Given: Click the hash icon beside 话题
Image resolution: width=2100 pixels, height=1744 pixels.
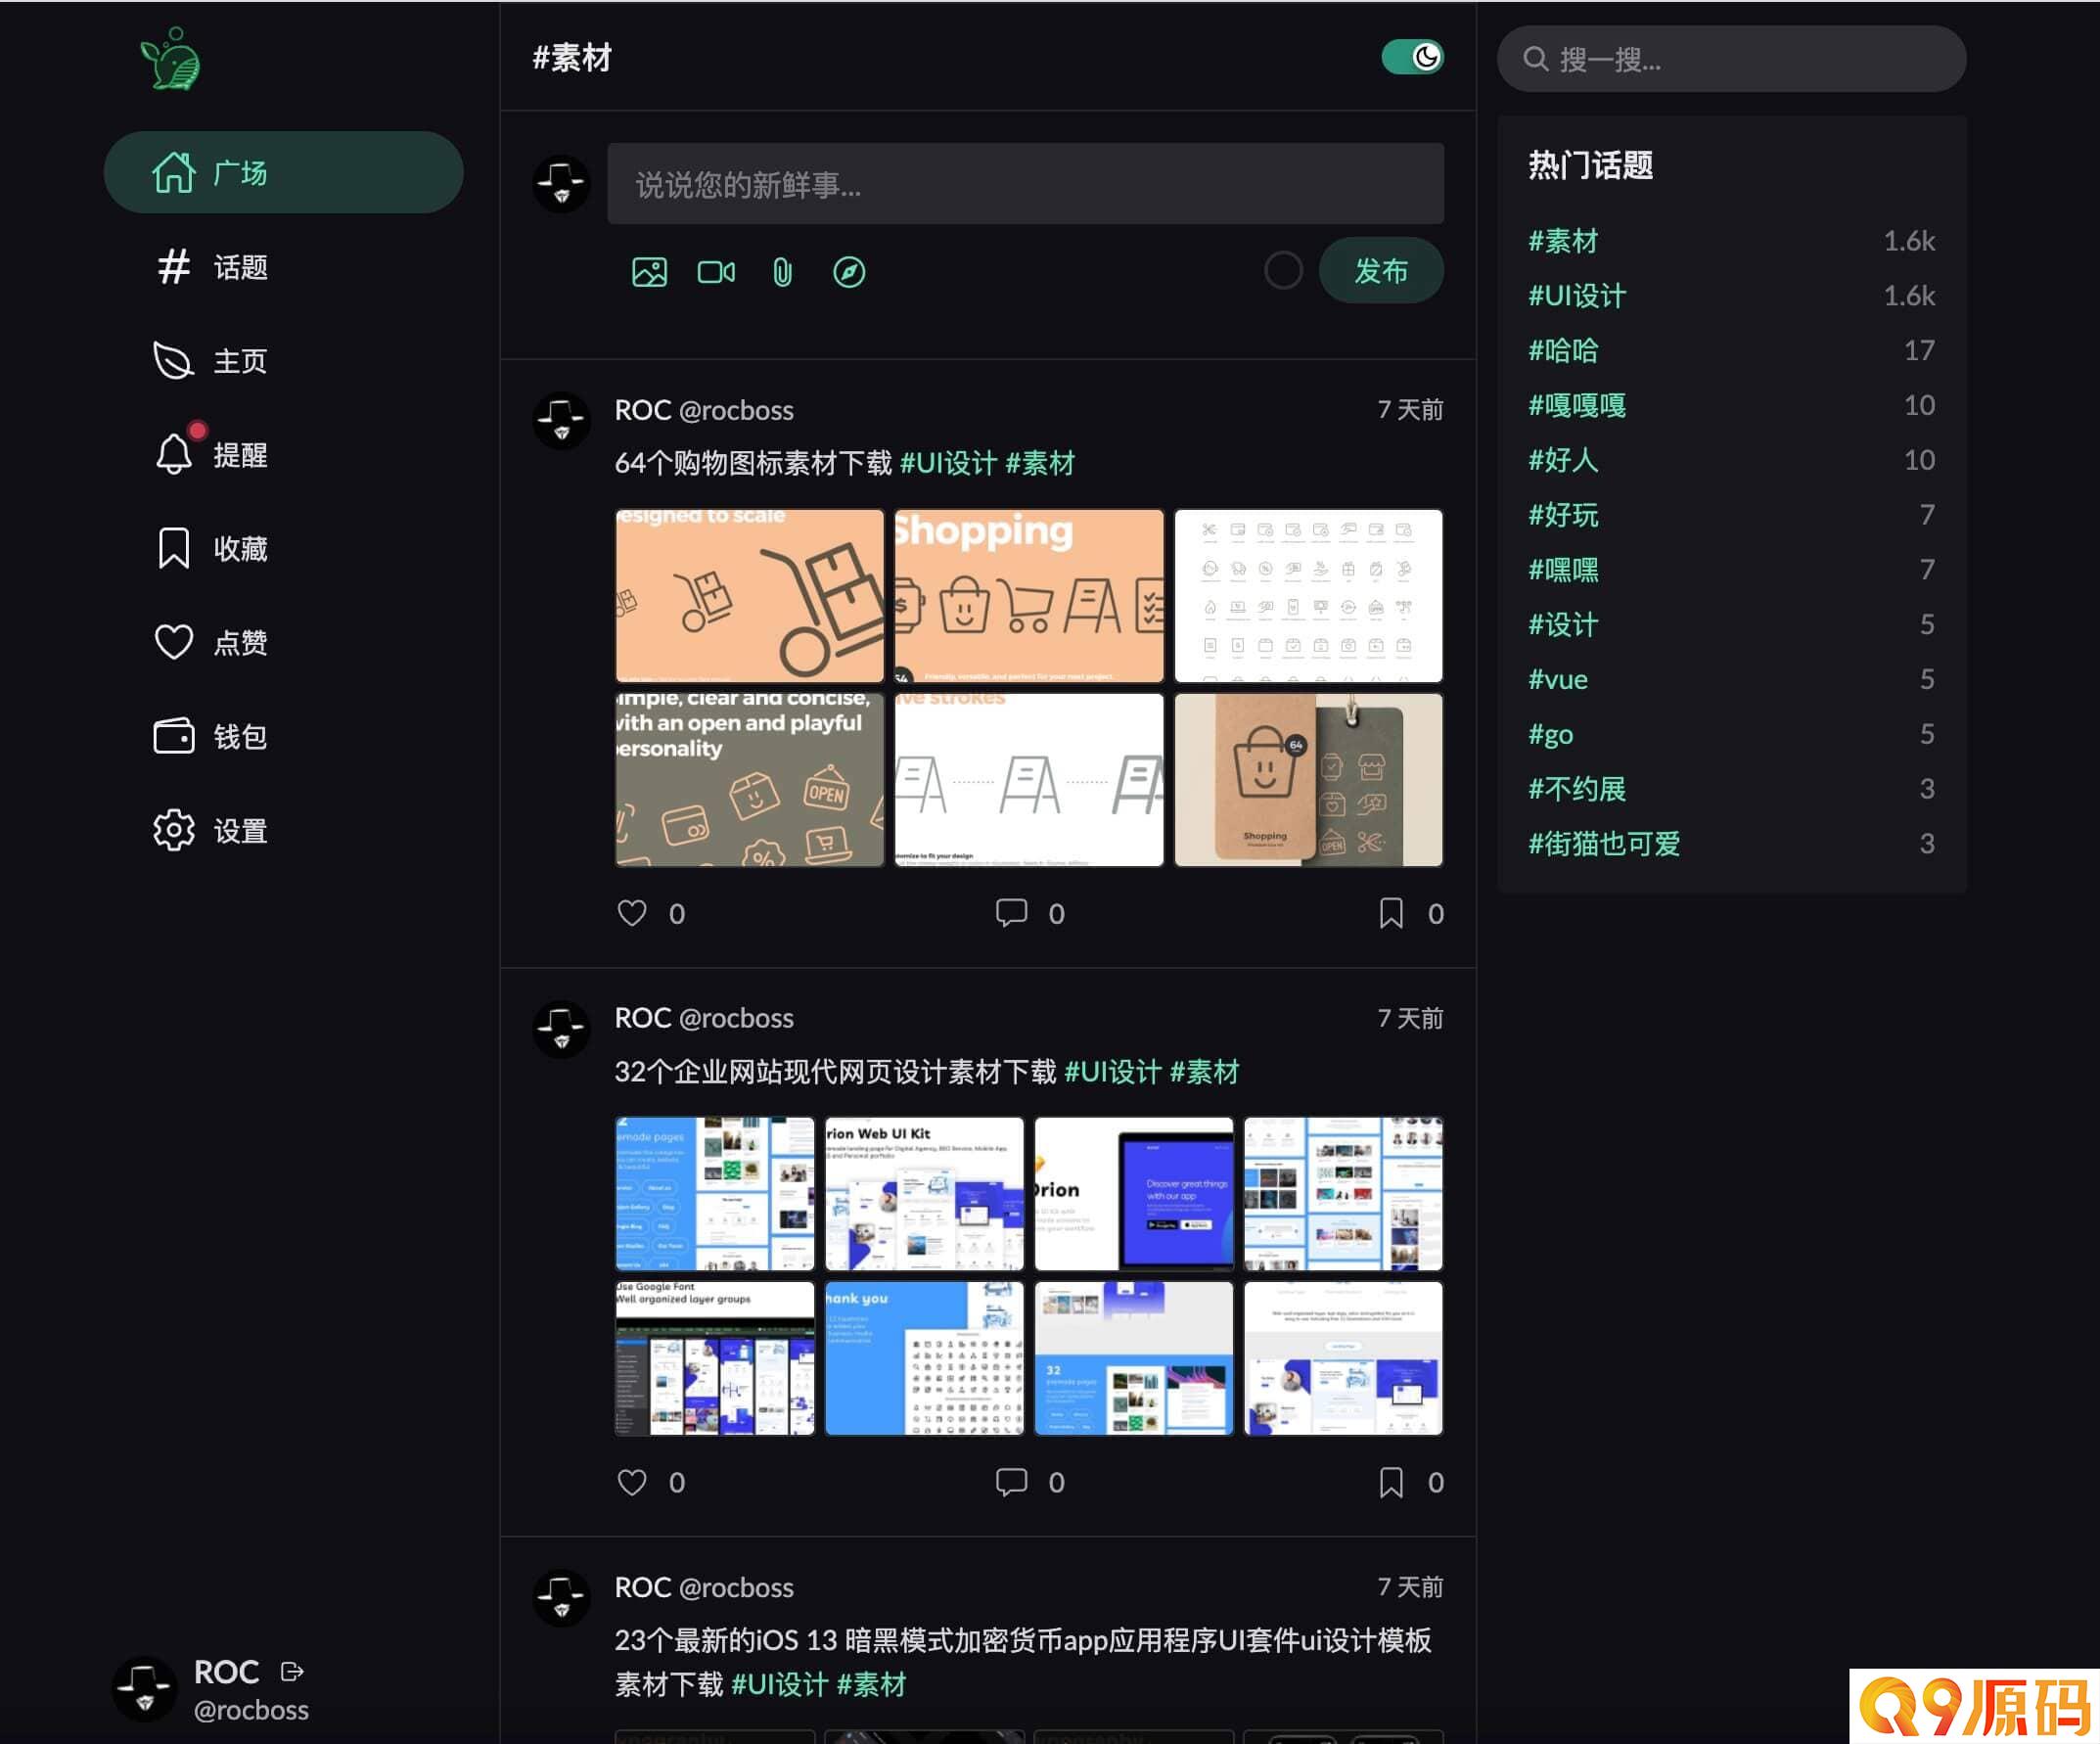Looking at the screenshot, I should coord(173,266).
